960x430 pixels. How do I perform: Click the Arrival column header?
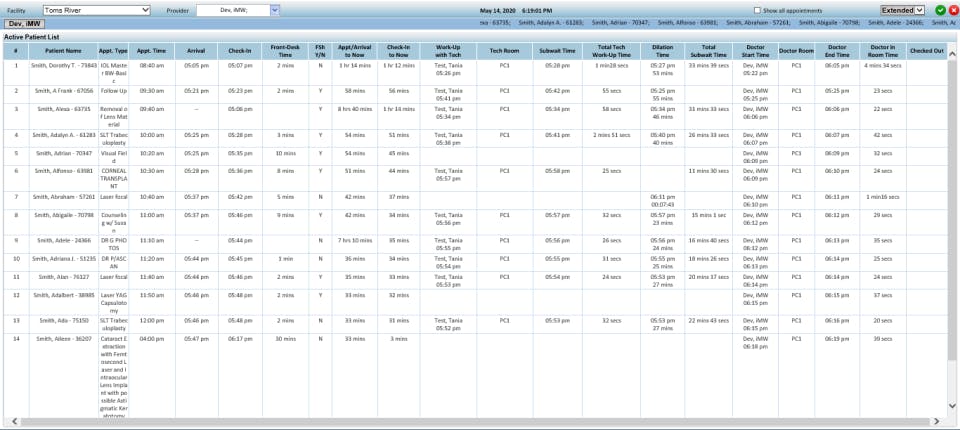coord(197,51)
